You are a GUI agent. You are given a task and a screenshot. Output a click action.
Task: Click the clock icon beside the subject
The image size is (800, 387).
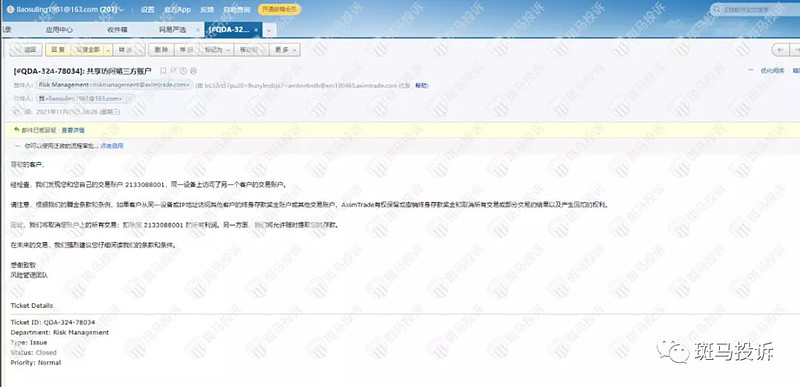[x=183, y=71]
